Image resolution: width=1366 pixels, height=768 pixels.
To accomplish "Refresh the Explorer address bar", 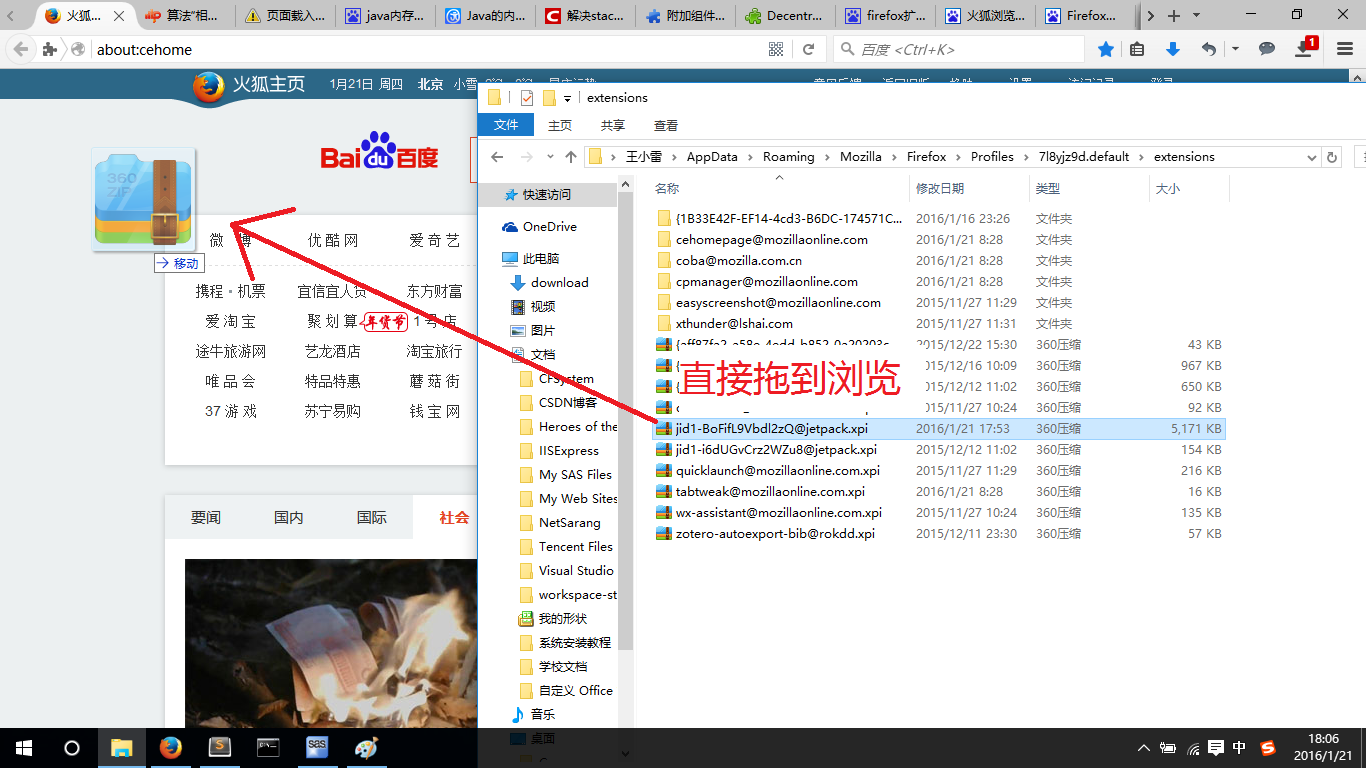I will pyautogui.click(x=1332, y=157).
